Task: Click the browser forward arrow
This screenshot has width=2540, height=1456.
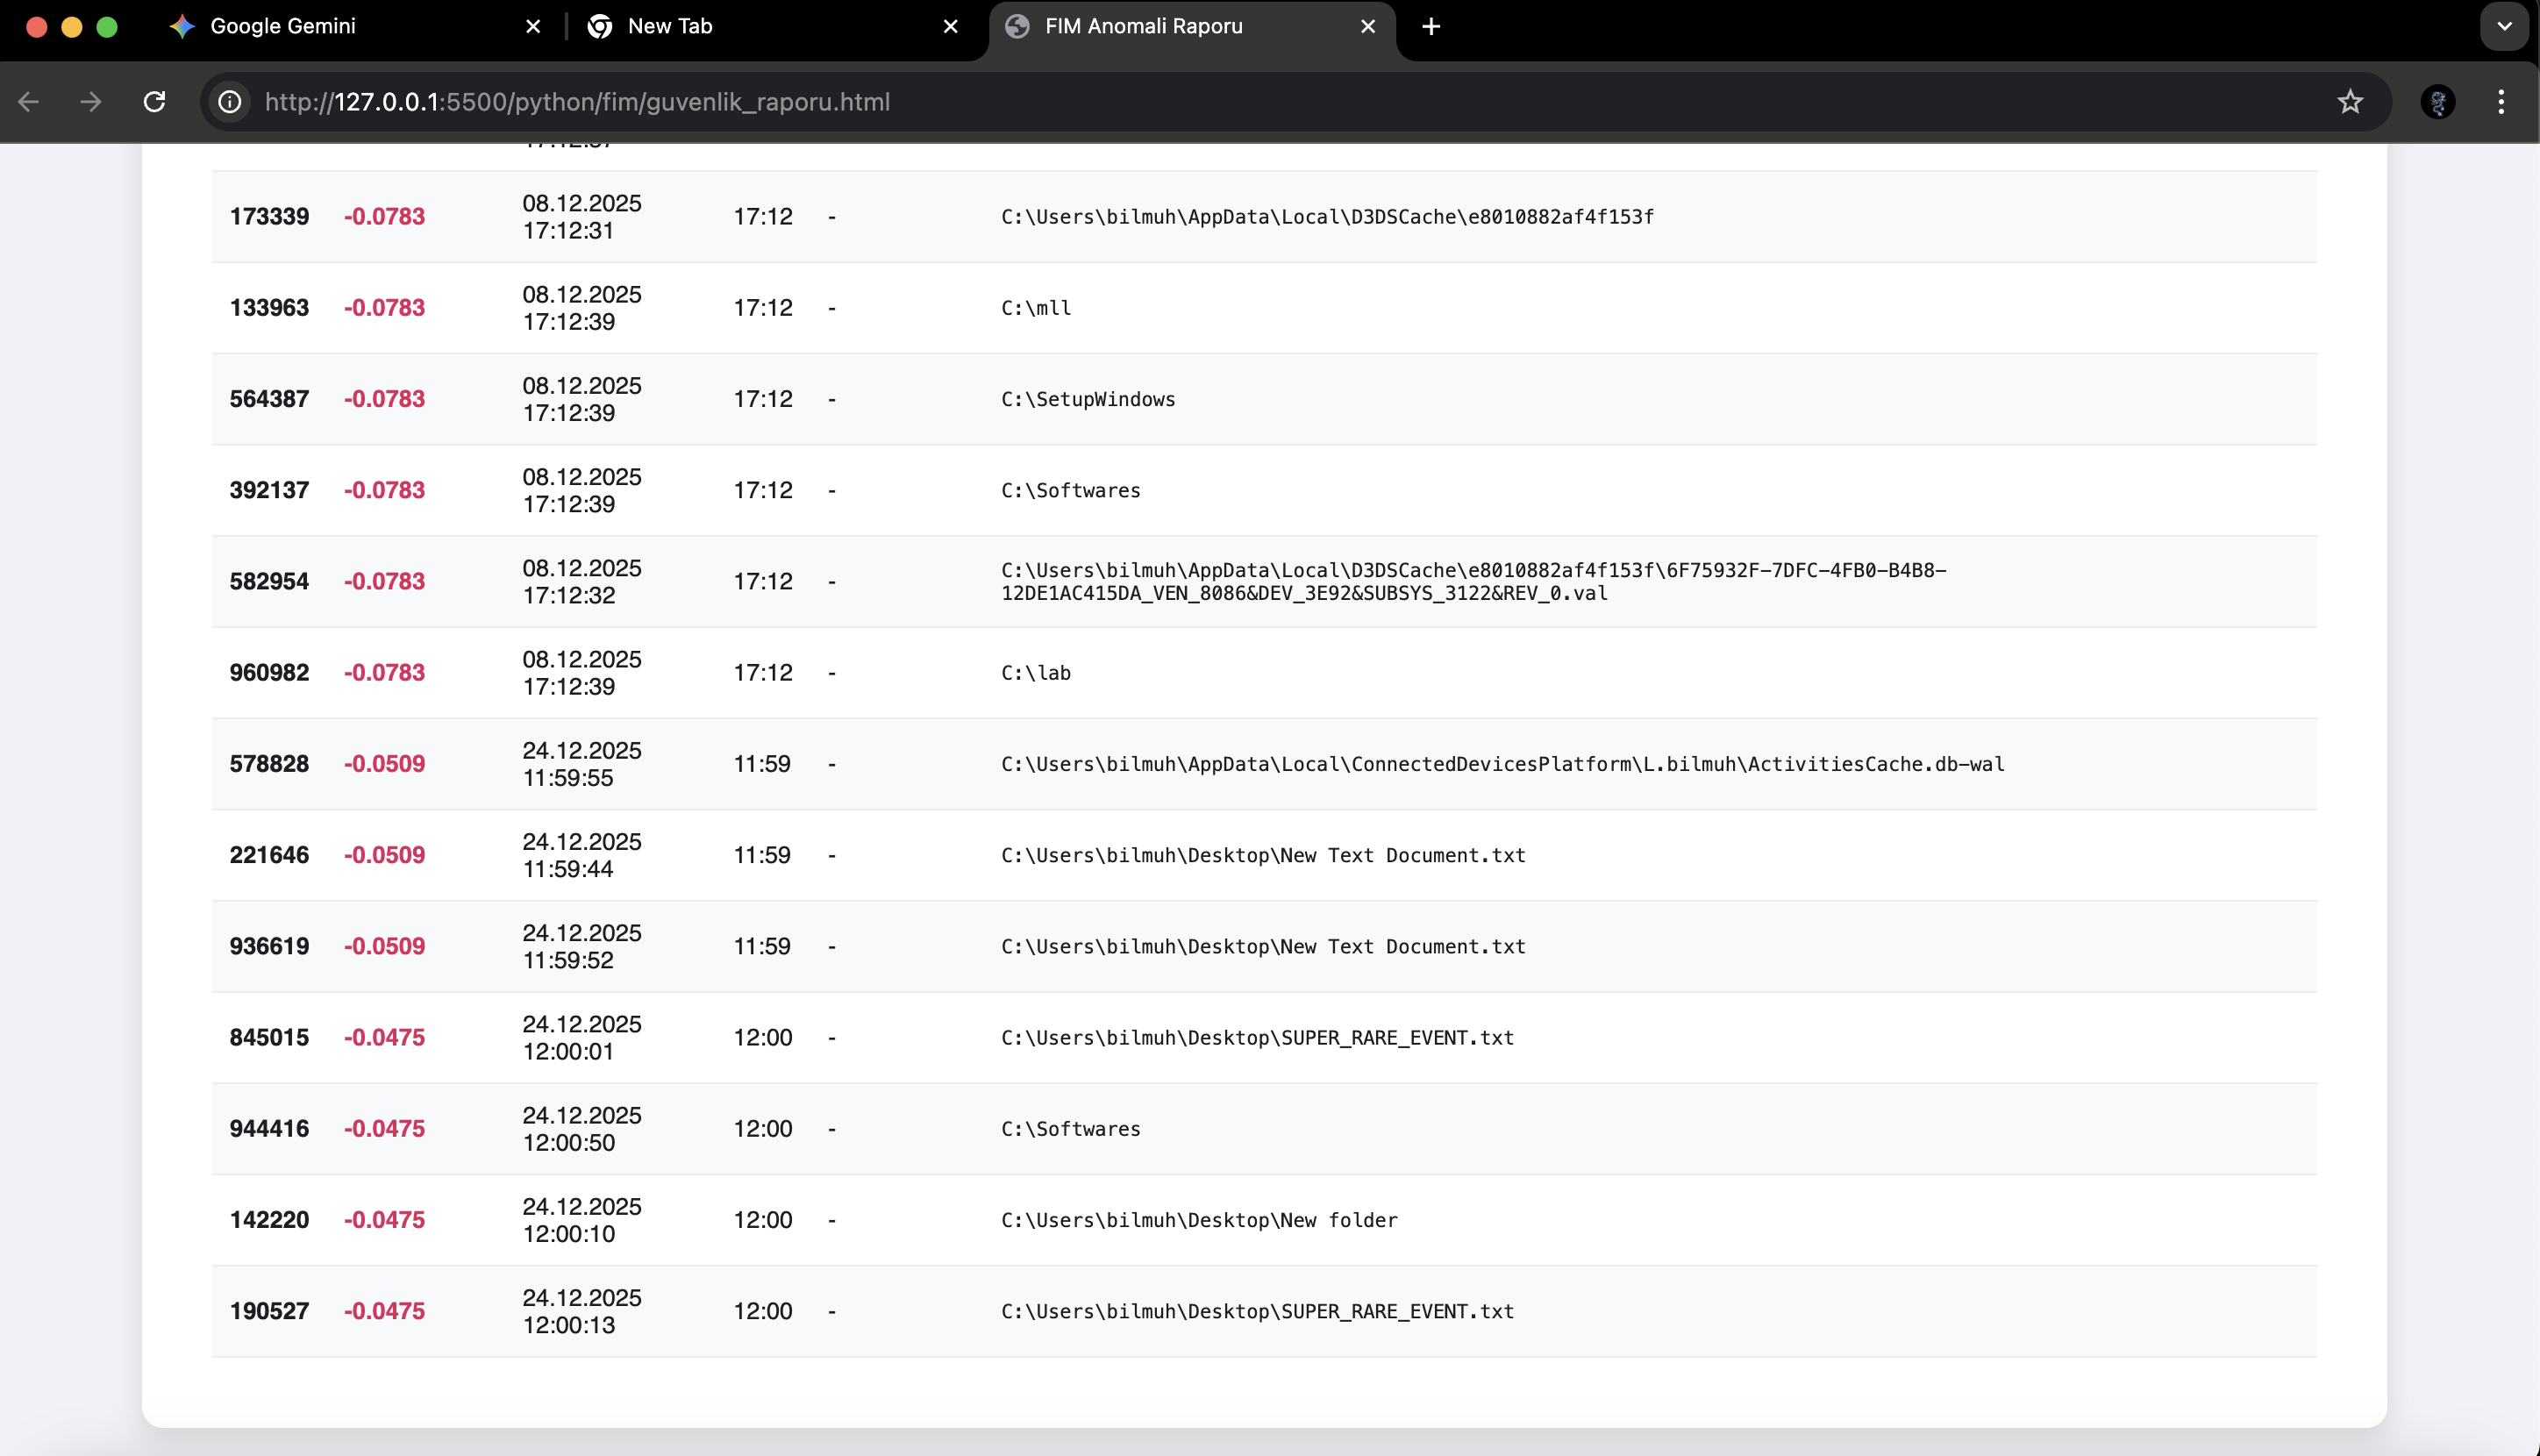Action: click(x=91, y=102)
